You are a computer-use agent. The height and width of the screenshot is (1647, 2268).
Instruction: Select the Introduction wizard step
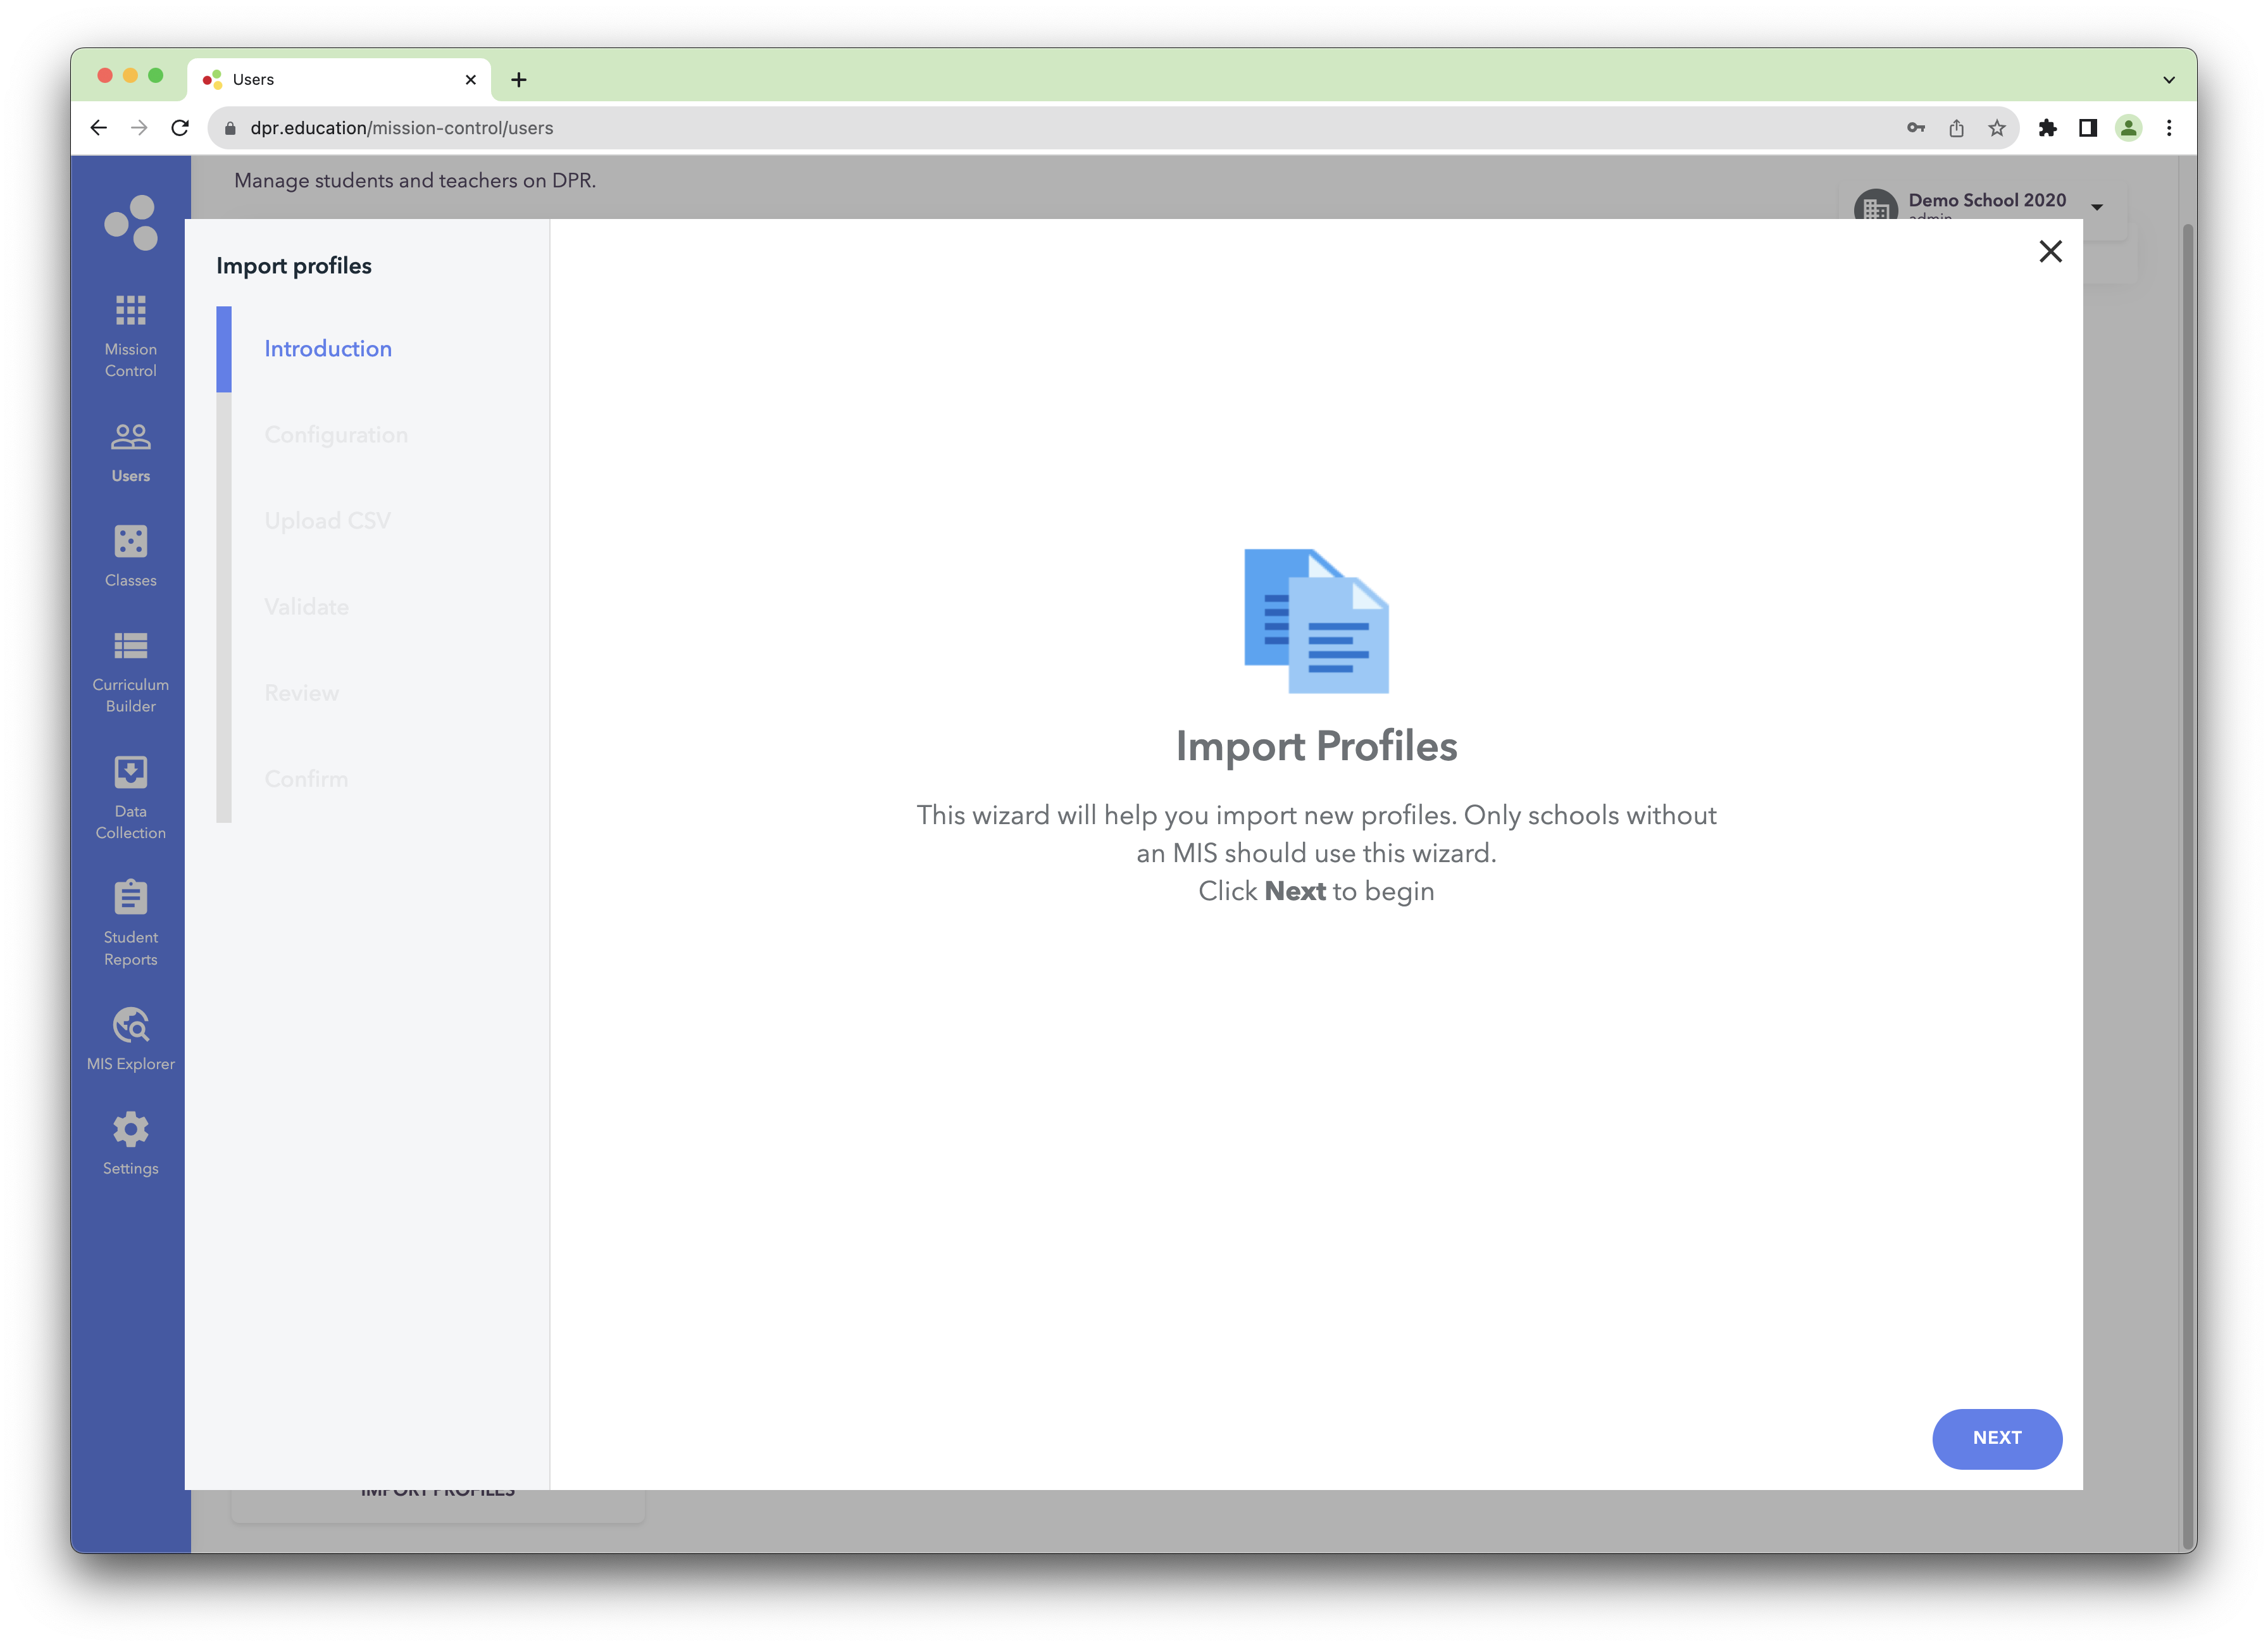328,348
